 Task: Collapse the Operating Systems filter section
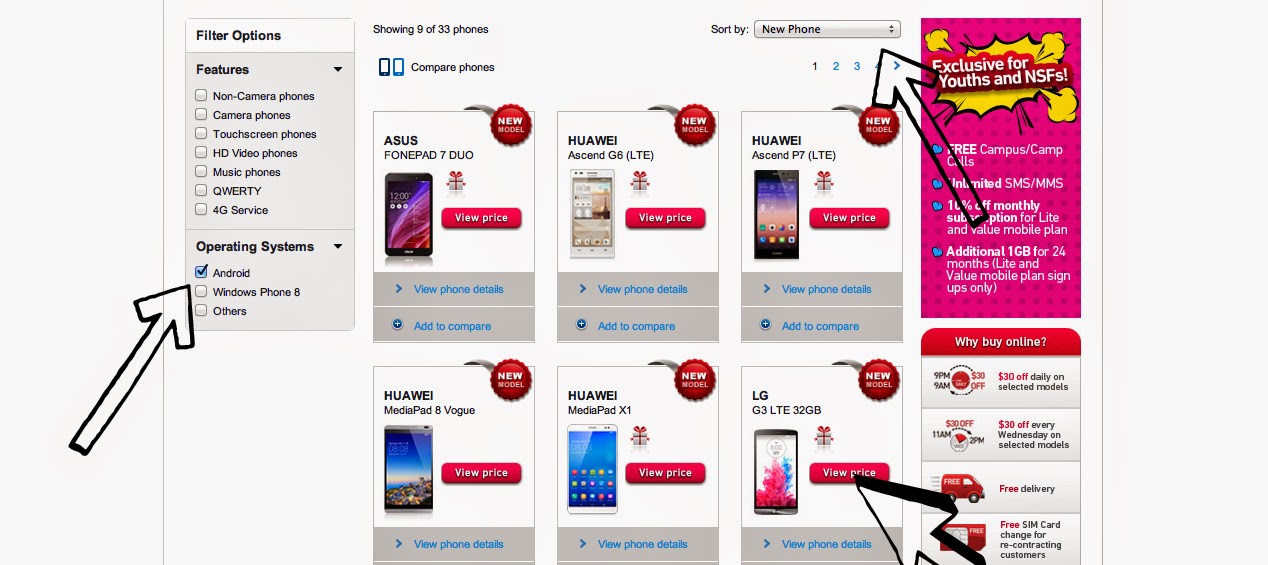pos(338,247)
